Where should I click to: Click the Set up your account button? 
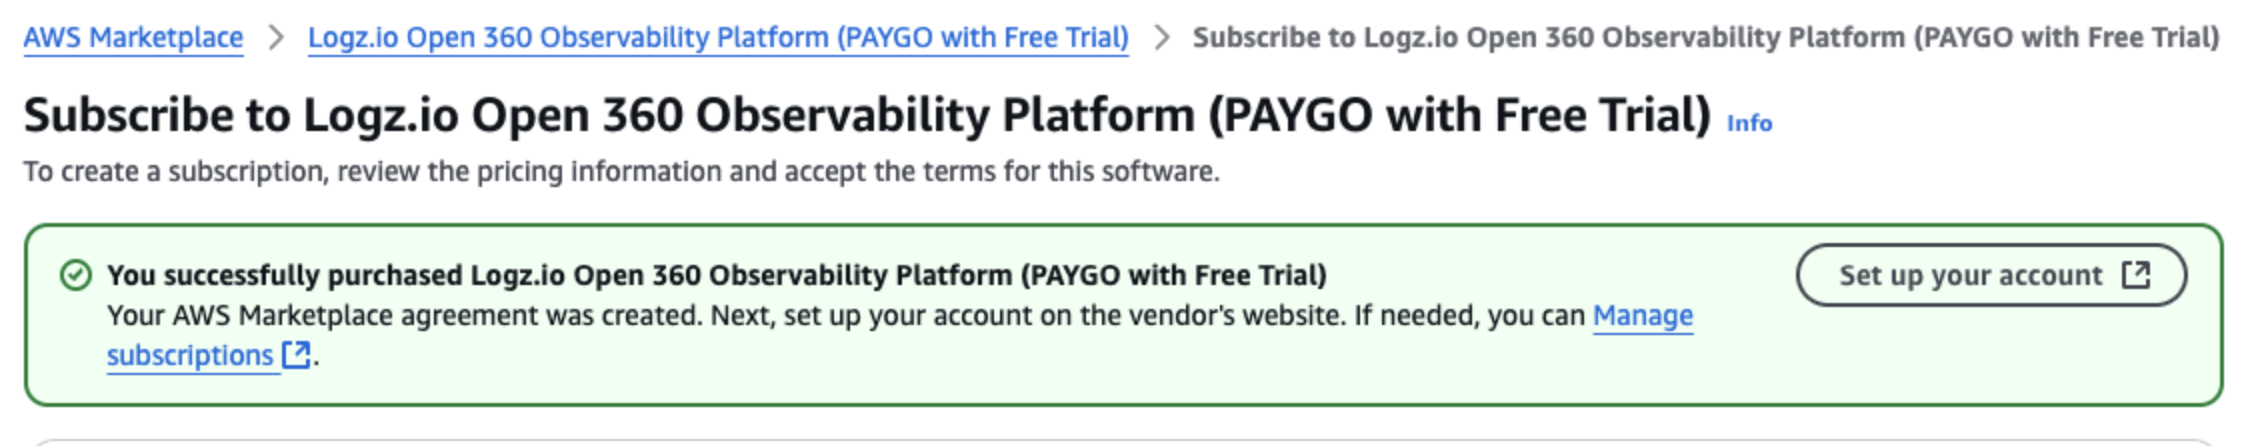(1991, 275)
